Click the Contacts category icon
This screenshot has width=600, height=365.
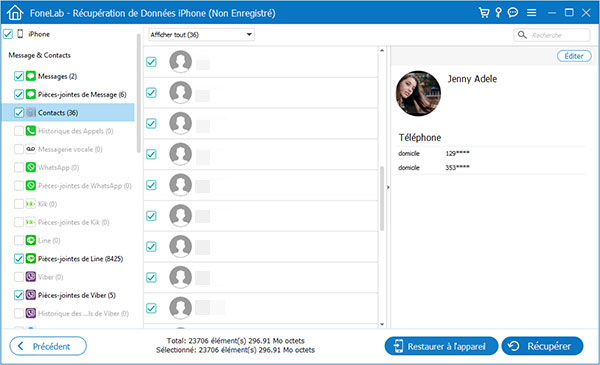pos(31,112)
